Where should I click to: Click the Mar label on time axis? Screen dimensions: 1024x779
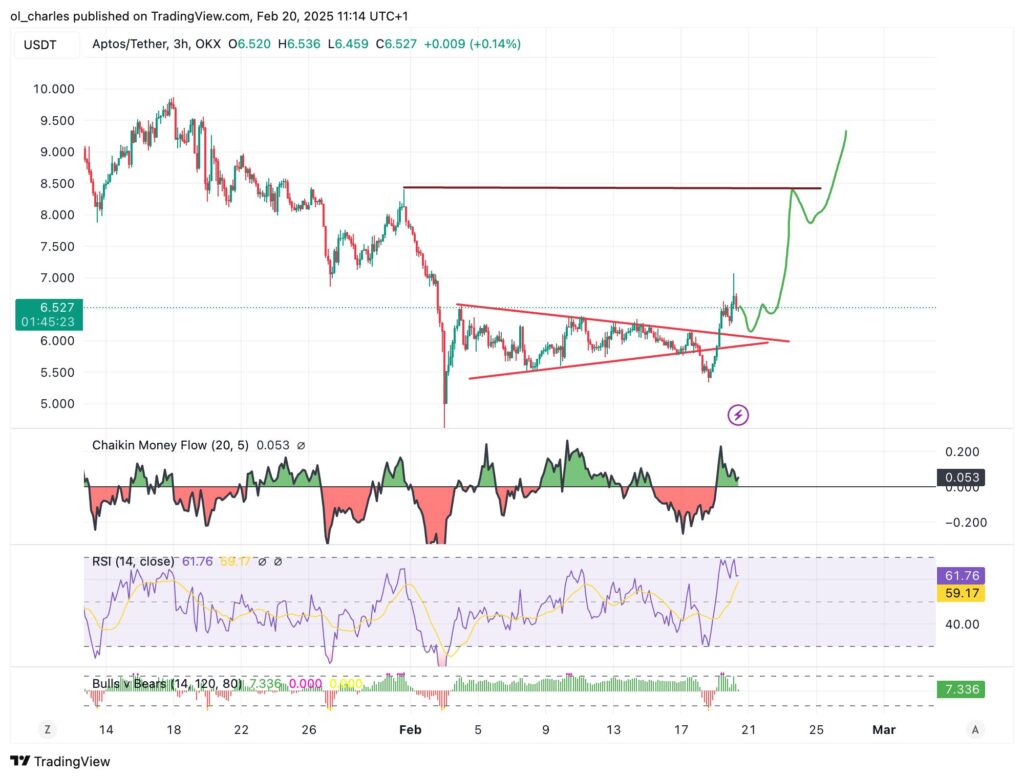(x=883, y=729)
